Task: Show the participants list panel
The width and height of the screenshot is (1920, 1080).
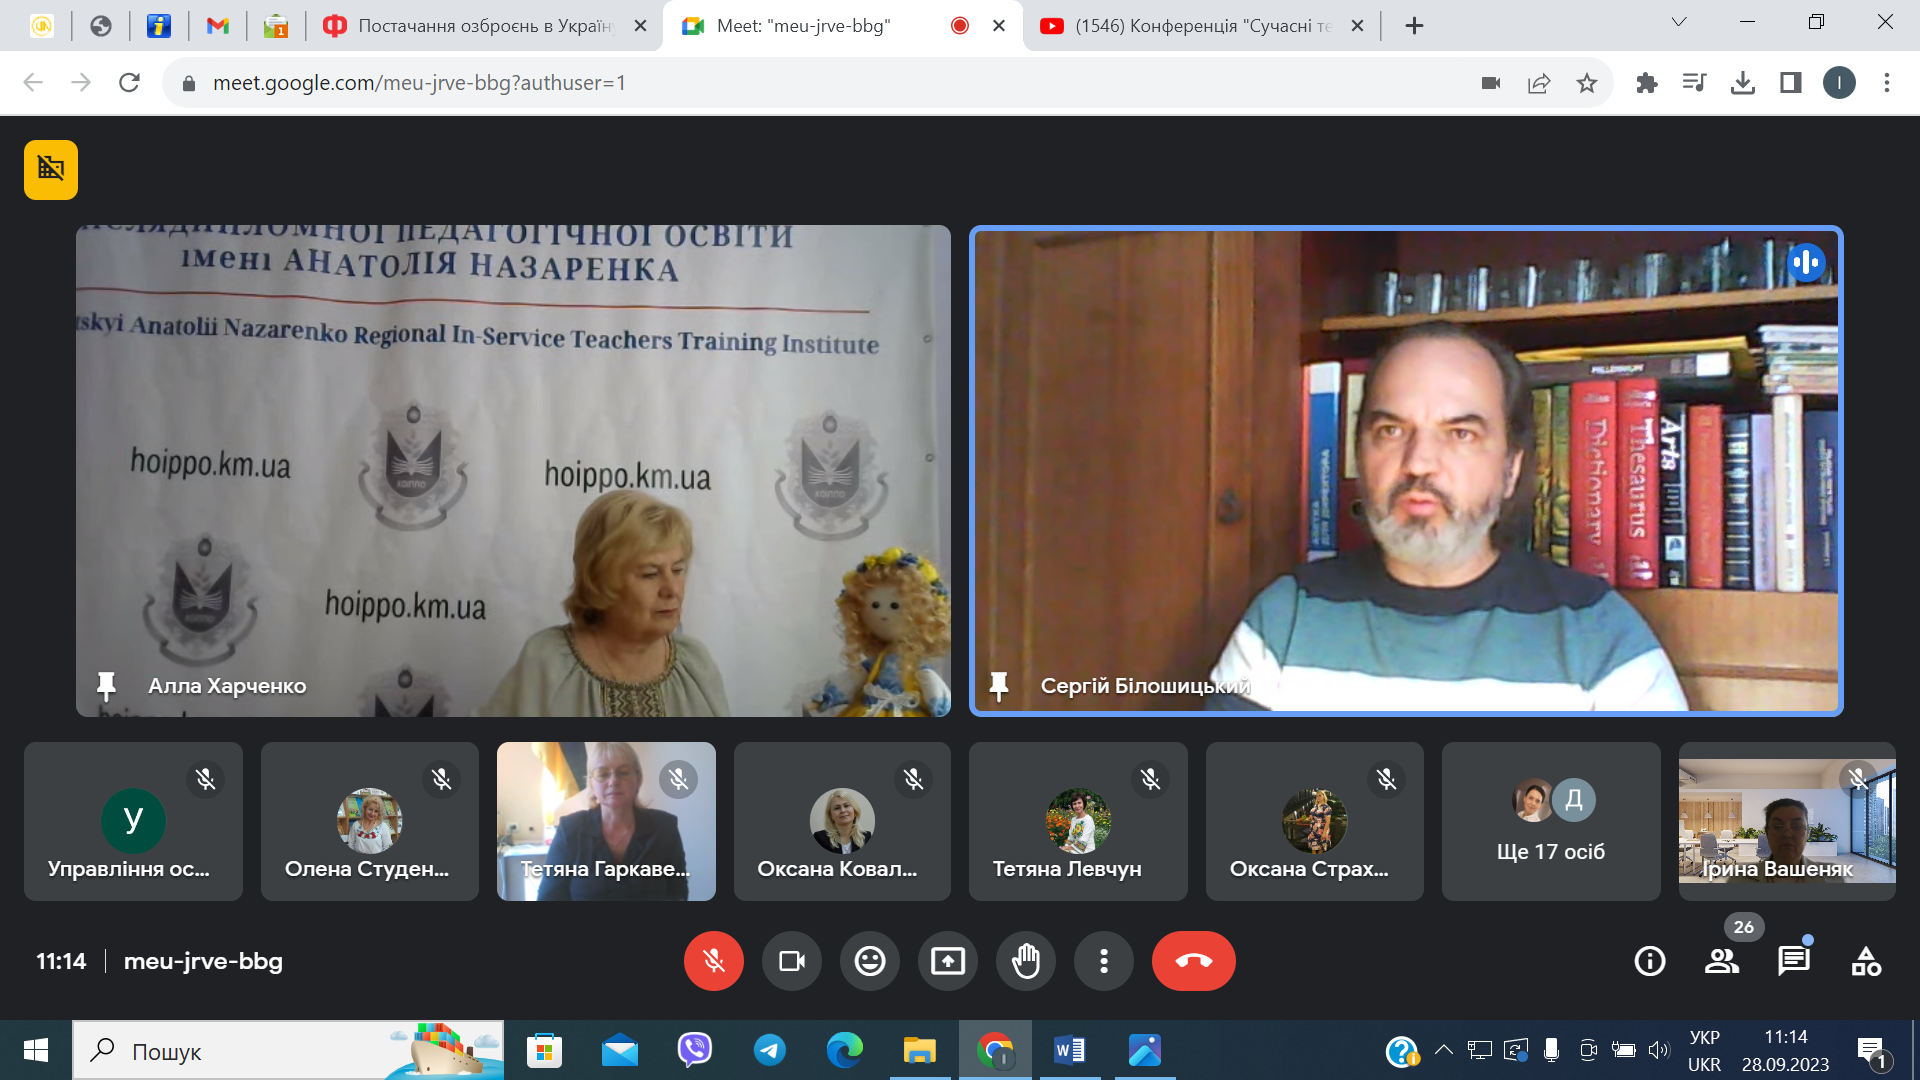Action: 1721,961
